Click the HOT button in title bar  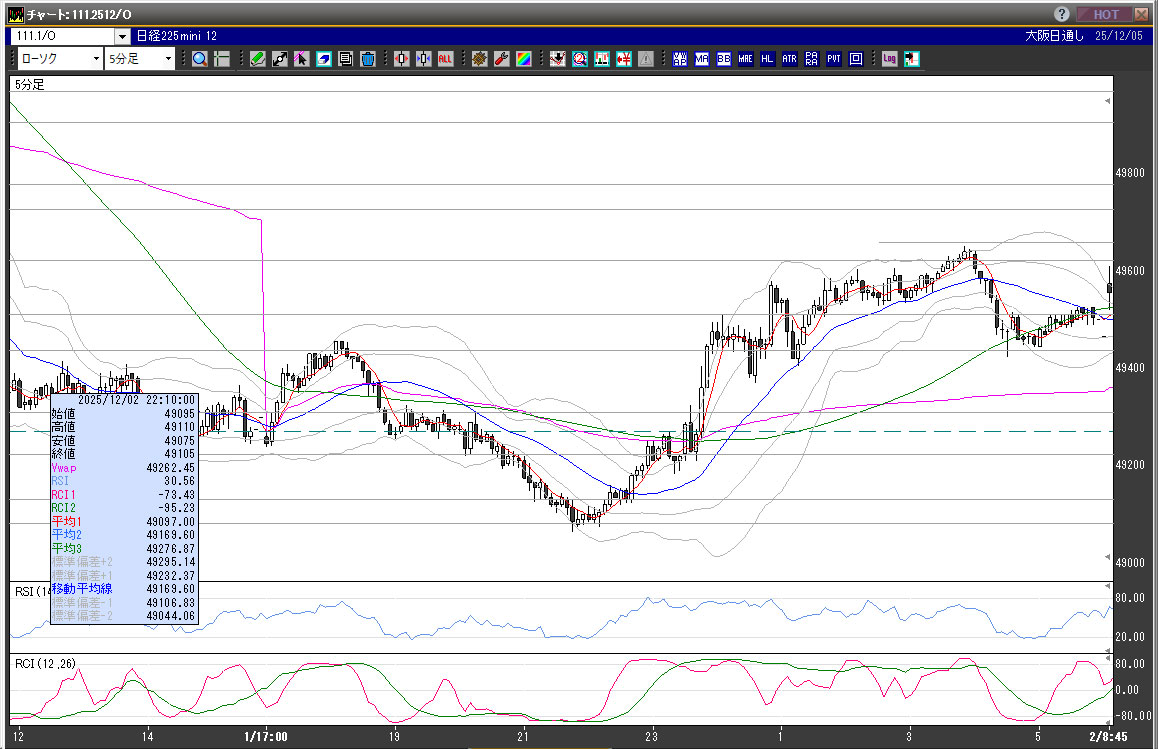tap(1106, 14)
